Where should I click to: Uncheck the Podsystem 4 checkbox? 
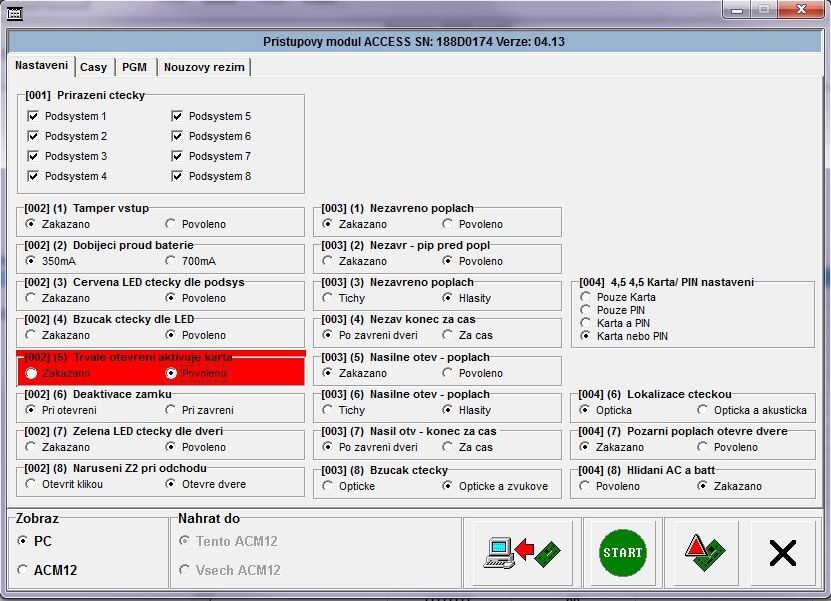[33, 177]
